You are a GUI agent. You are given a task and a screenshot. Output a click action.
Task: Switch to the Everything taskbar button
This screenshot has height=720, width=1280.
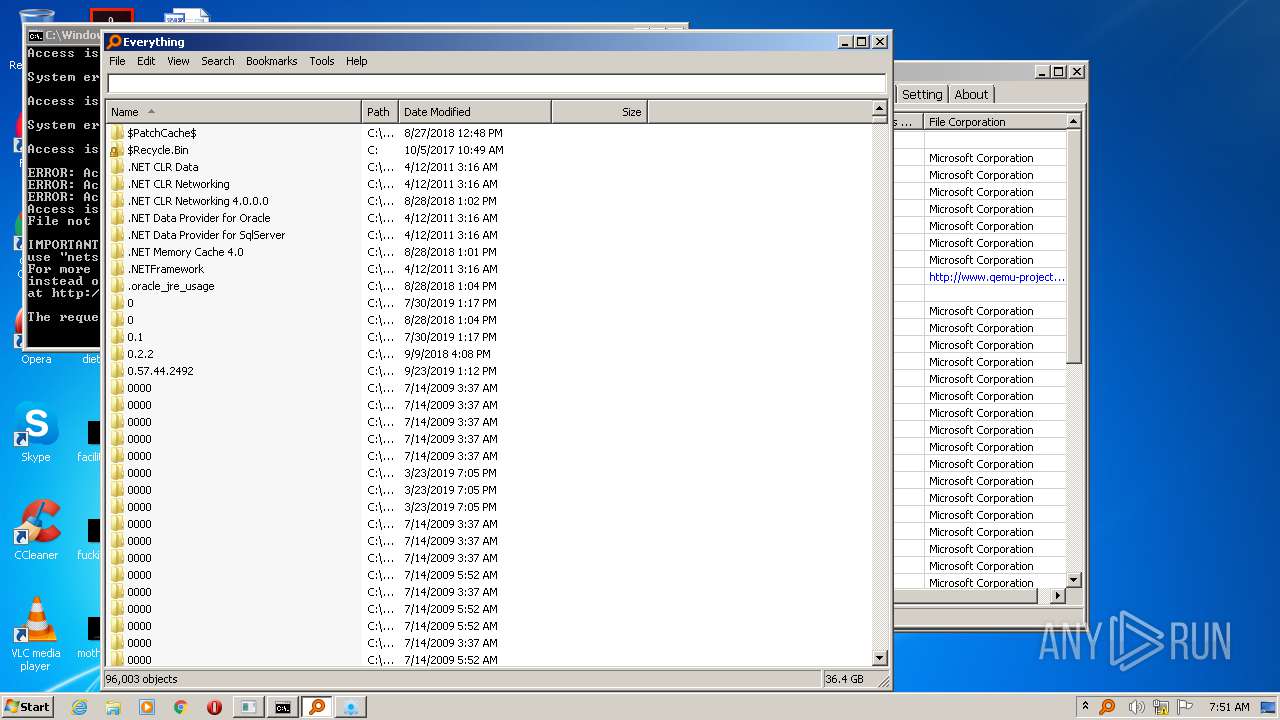[x=317, y=707]
